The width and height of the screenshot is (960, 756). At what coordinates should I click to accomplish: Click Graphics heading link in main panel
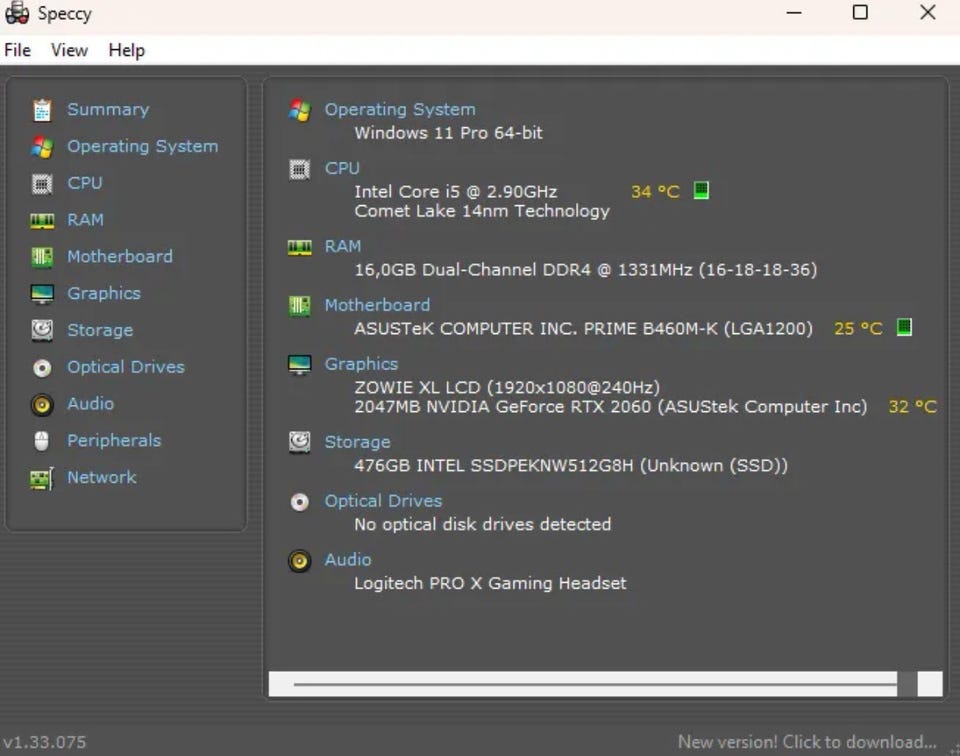[x=361, y=364]
